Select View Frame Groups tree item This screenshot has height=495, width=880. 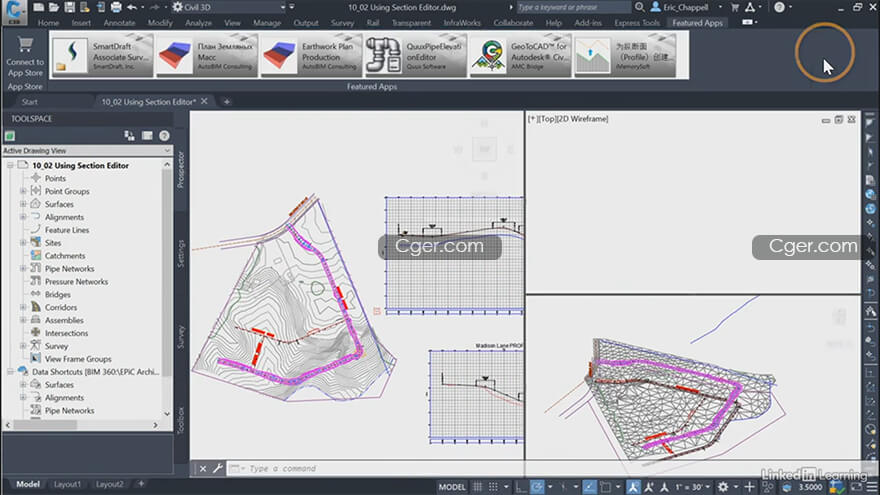click(x=78, y=359)
